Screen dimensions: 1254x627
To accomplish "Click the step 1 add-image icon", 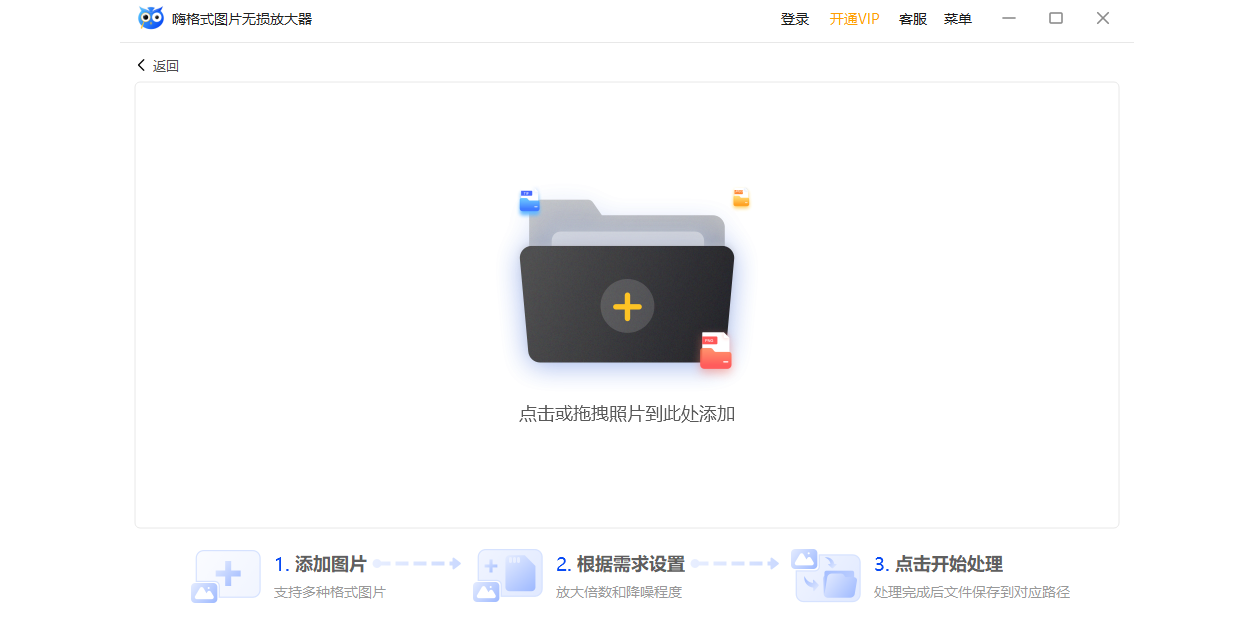I will tap(226, 576).
